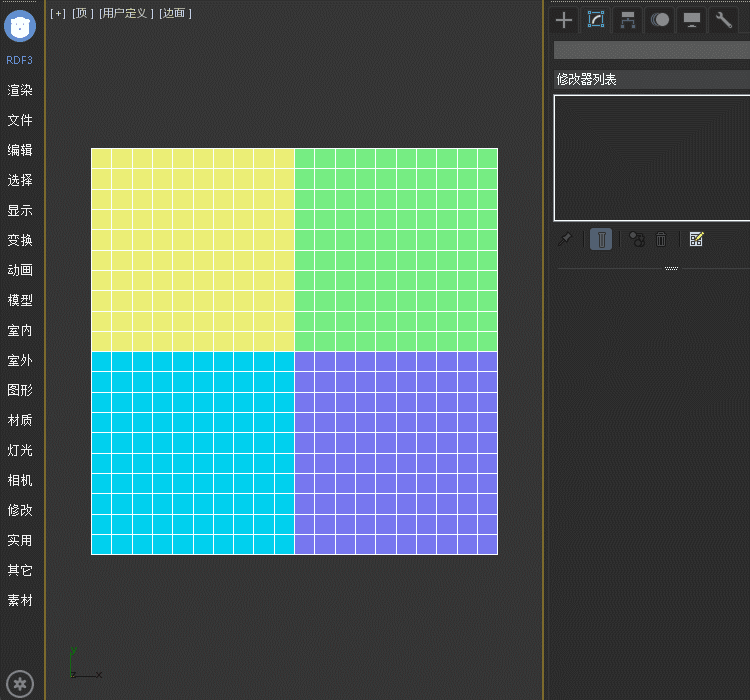The width and height of the screenshot is (750, 700).
Task: Toggle Show End Result button
Action: click(x=601, y=239)
